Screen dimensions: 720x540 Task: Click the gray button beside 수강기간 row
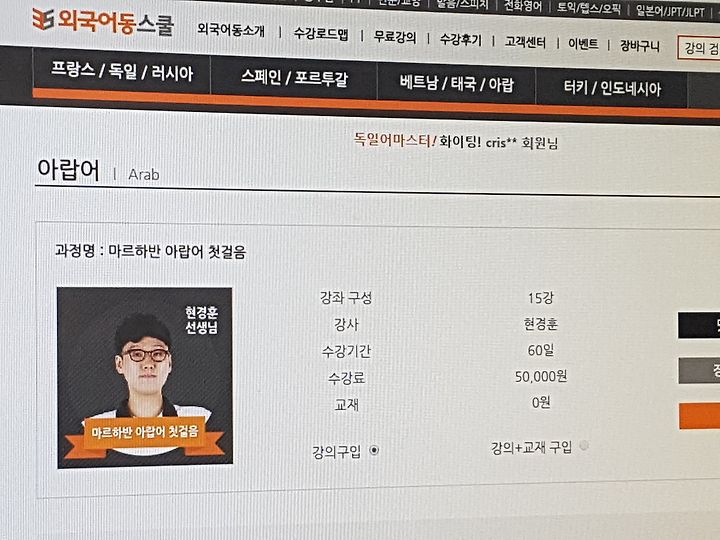[699, 371]
